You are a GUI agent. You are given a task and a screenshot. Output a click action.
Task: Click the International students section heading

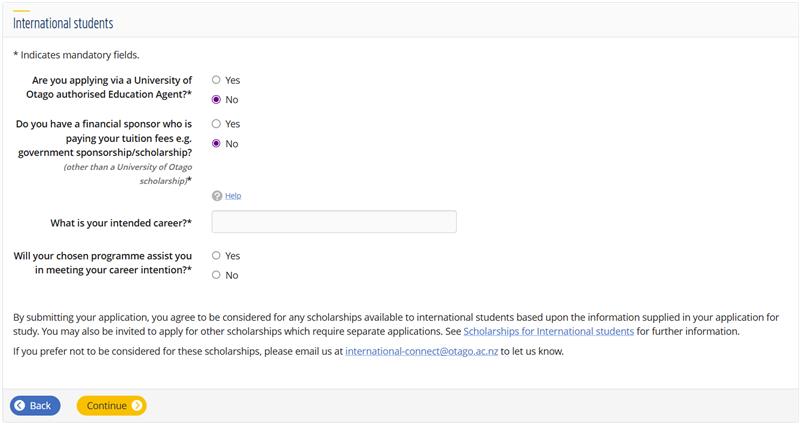[x=63, y=23]
